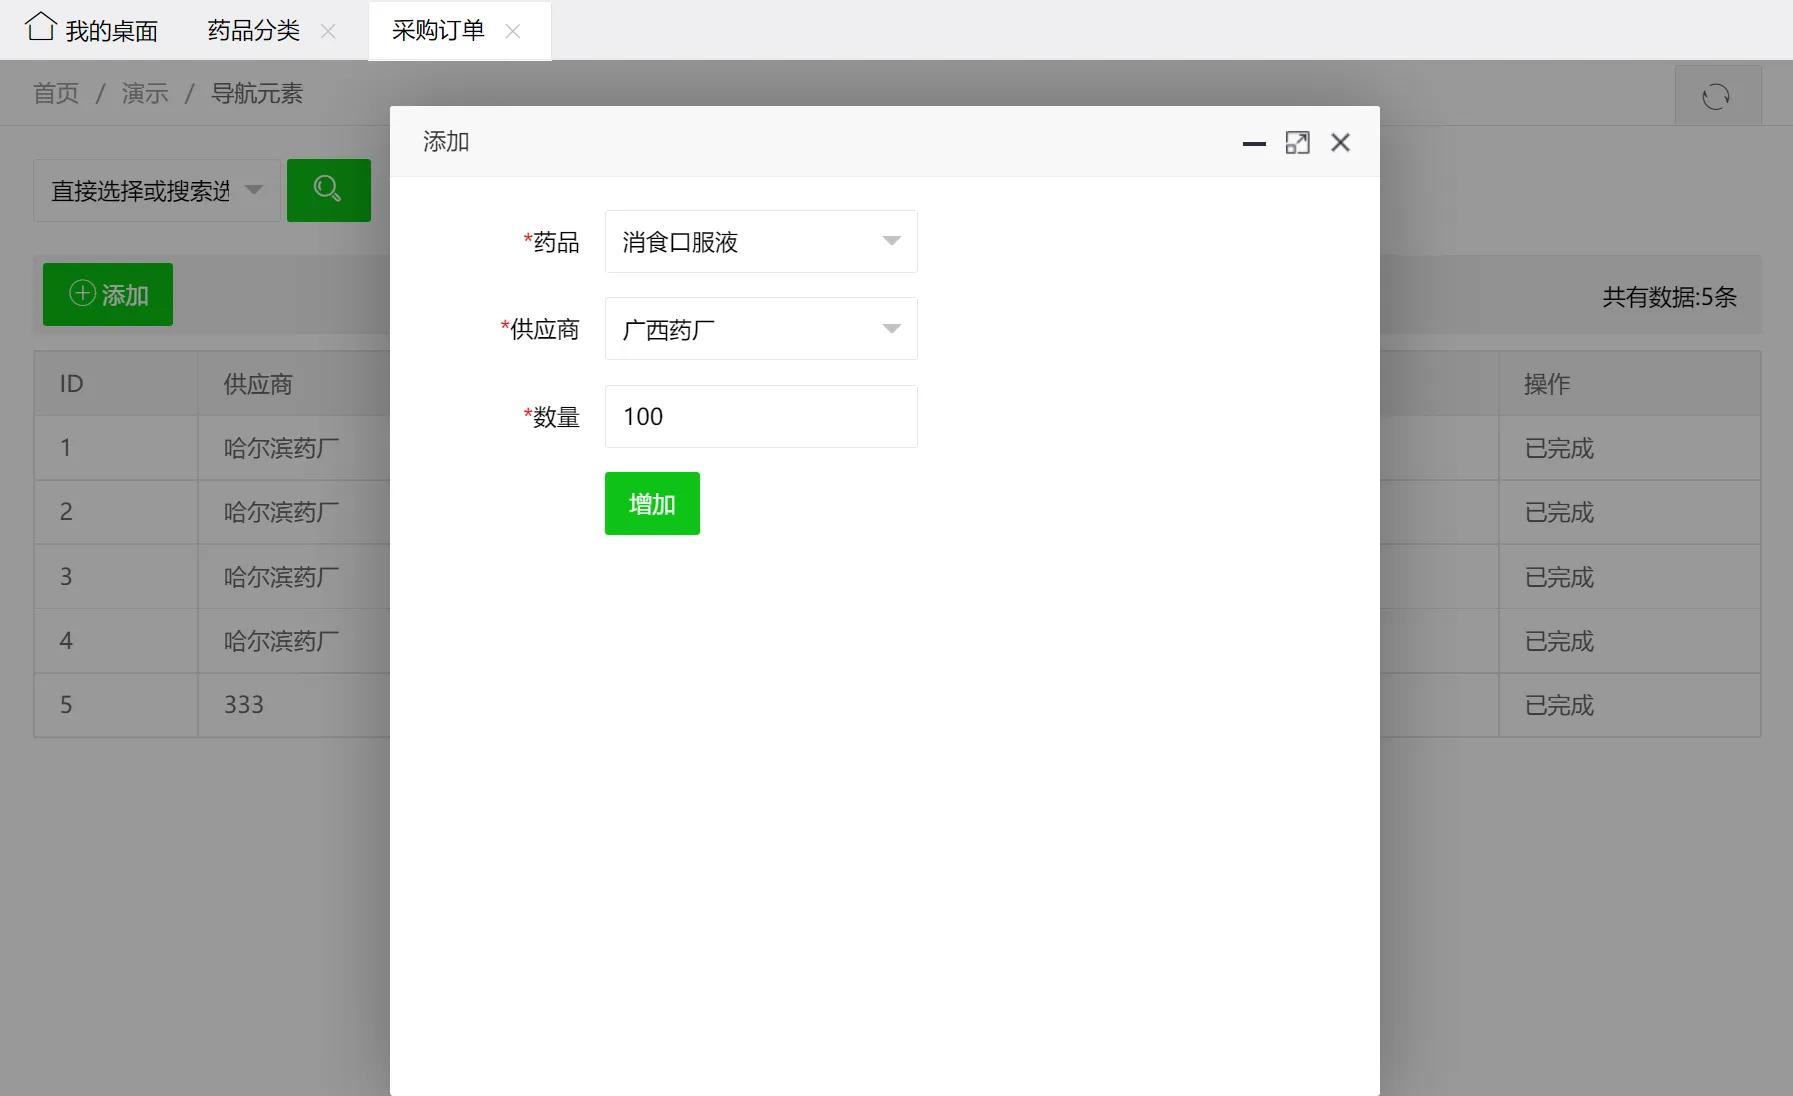Click the 首页 breadcrumb link
This screenshot has width=1793, height=1096.
tap(56, 93)
